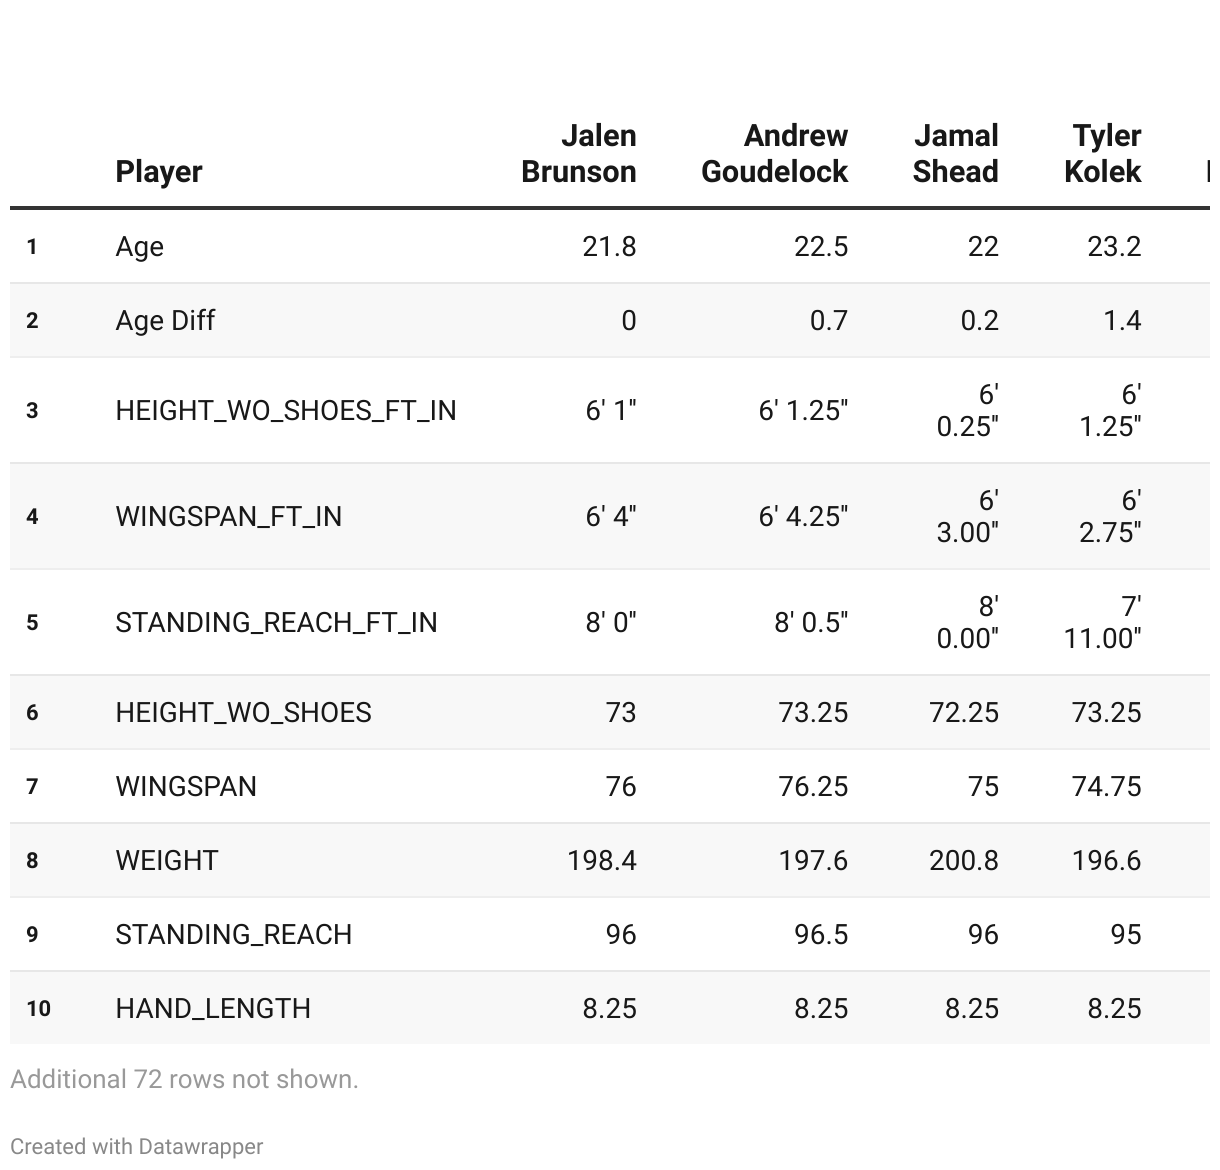Select Jamal Shead's weight value 200.8
Viewport: 1220px width, 1170px height.
[x=964, y=861]
